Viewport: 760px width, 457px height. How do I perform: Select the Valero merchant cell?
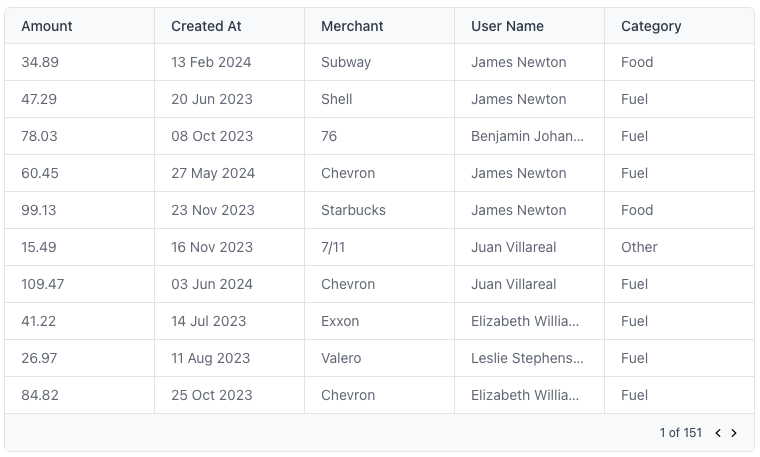[380, 358]
